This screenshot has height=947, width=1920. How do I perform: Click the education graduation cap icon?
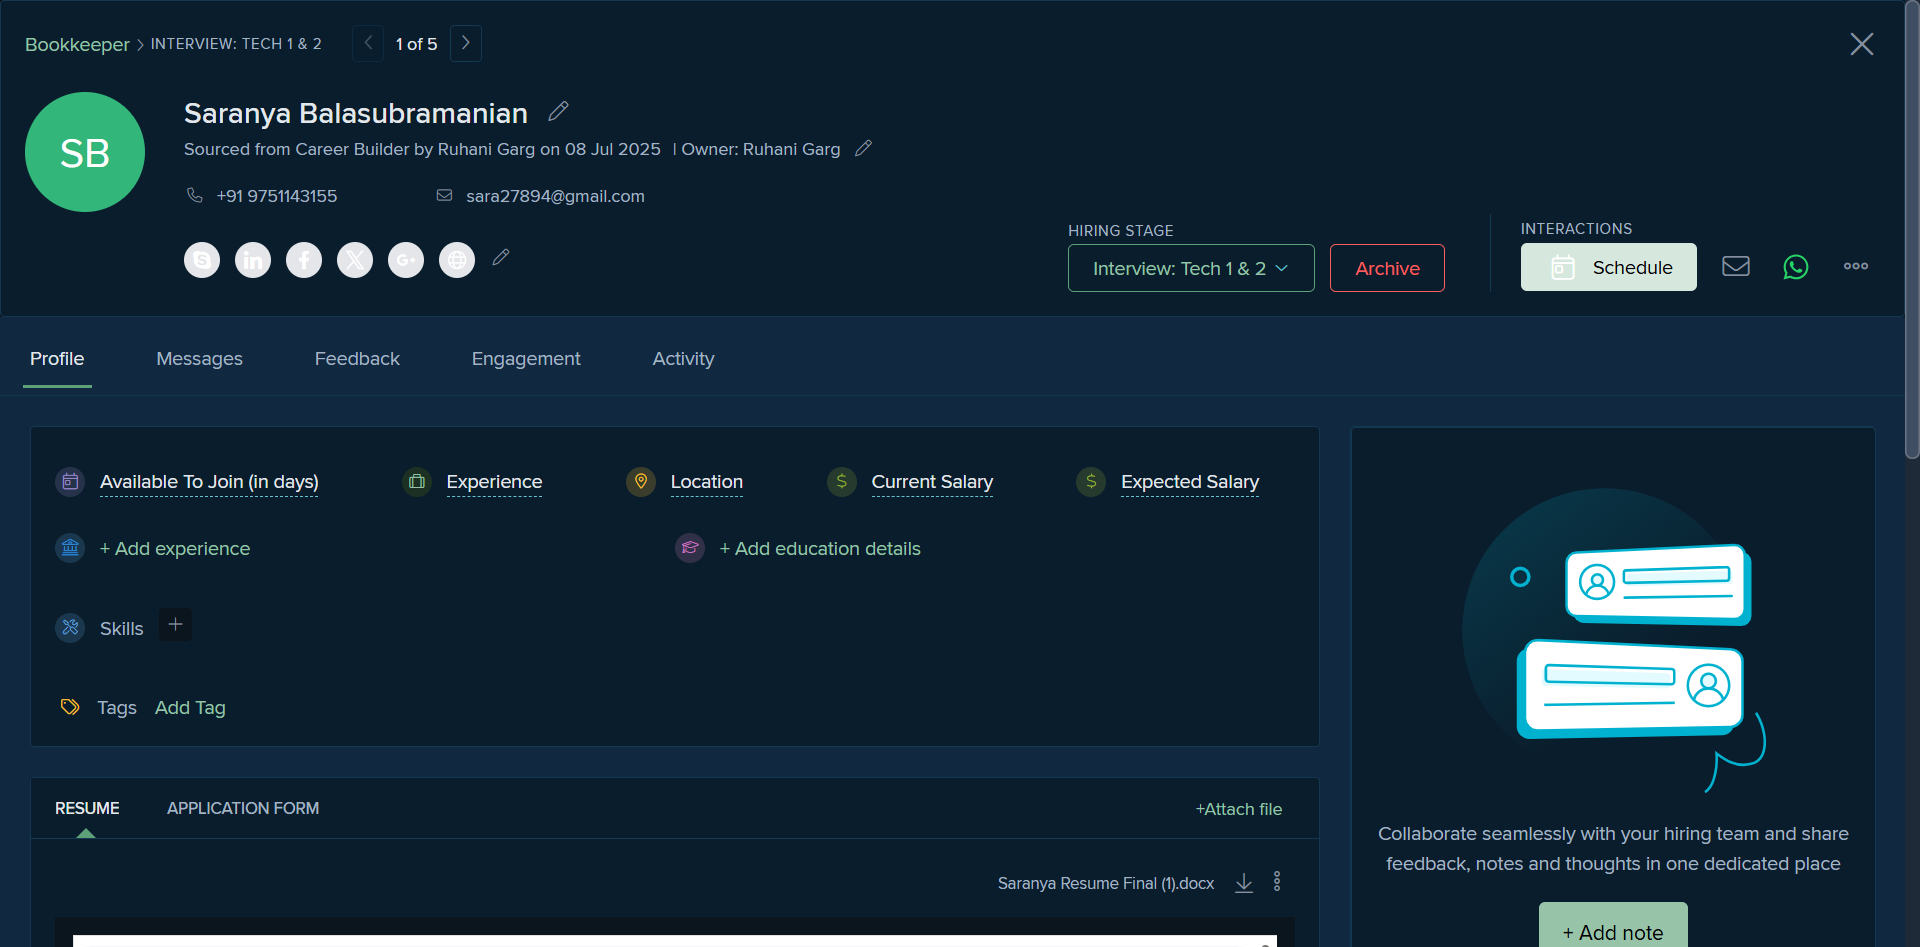coord(690,548)
